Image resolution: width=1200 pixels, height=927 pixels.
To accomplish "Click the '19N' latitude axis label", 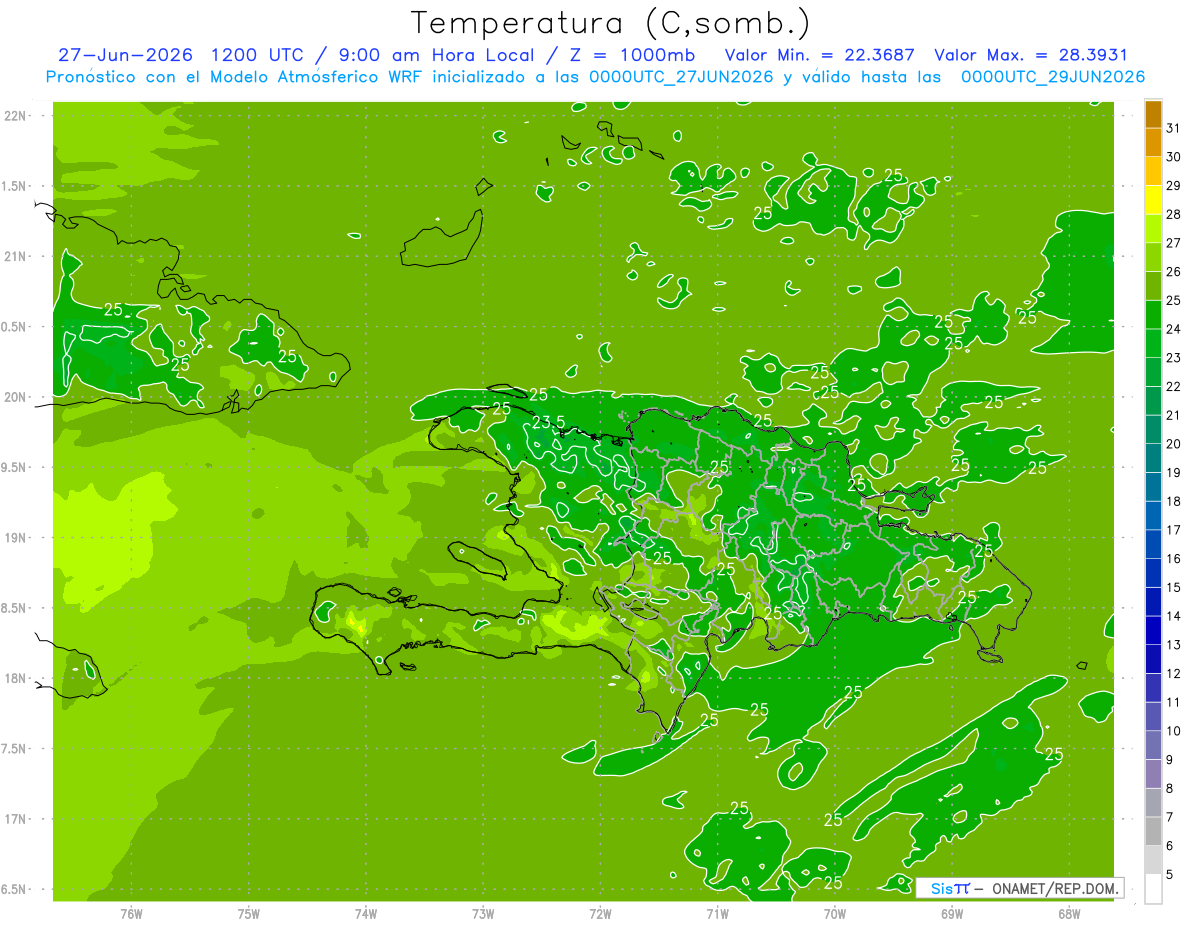I will (x=14, y=538).
